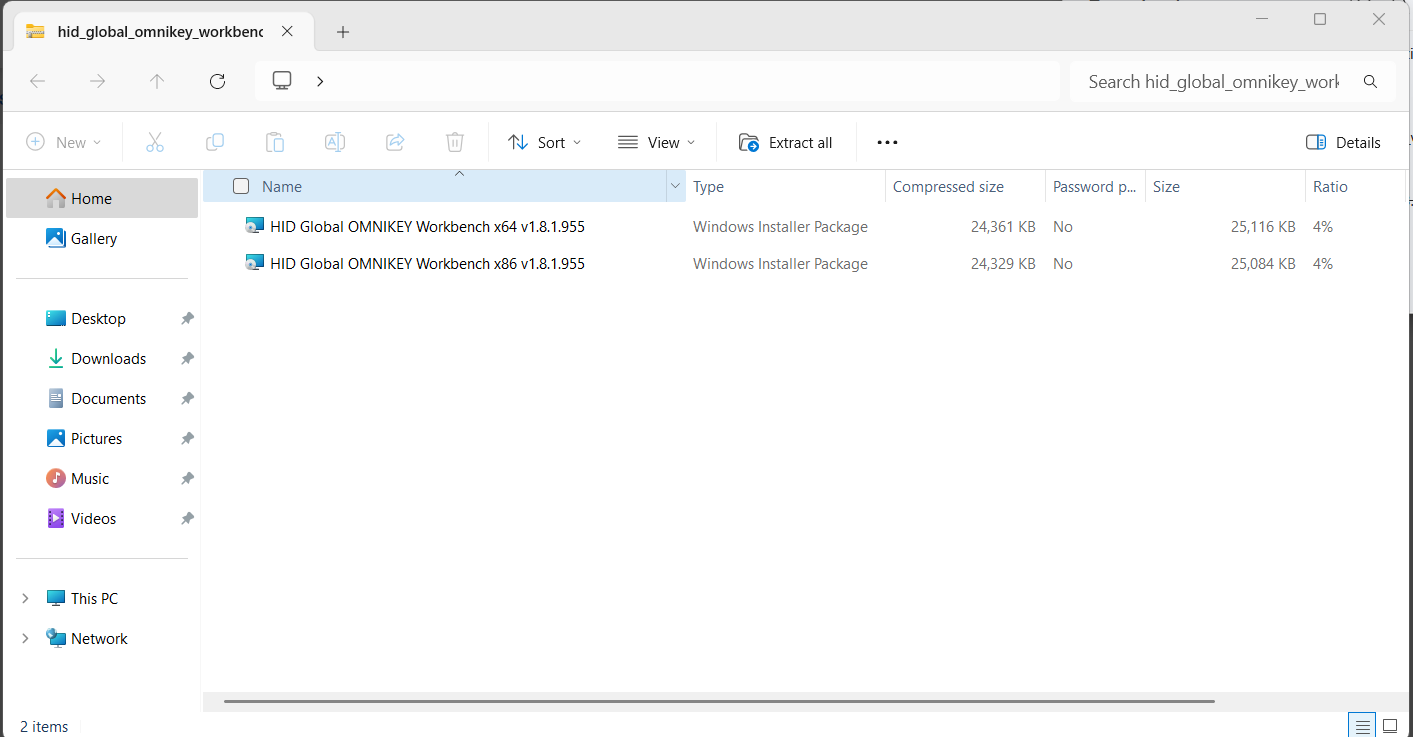Unpin Pictures from quick access
This screenshot has height=737, width=1413.
[187, 439]
